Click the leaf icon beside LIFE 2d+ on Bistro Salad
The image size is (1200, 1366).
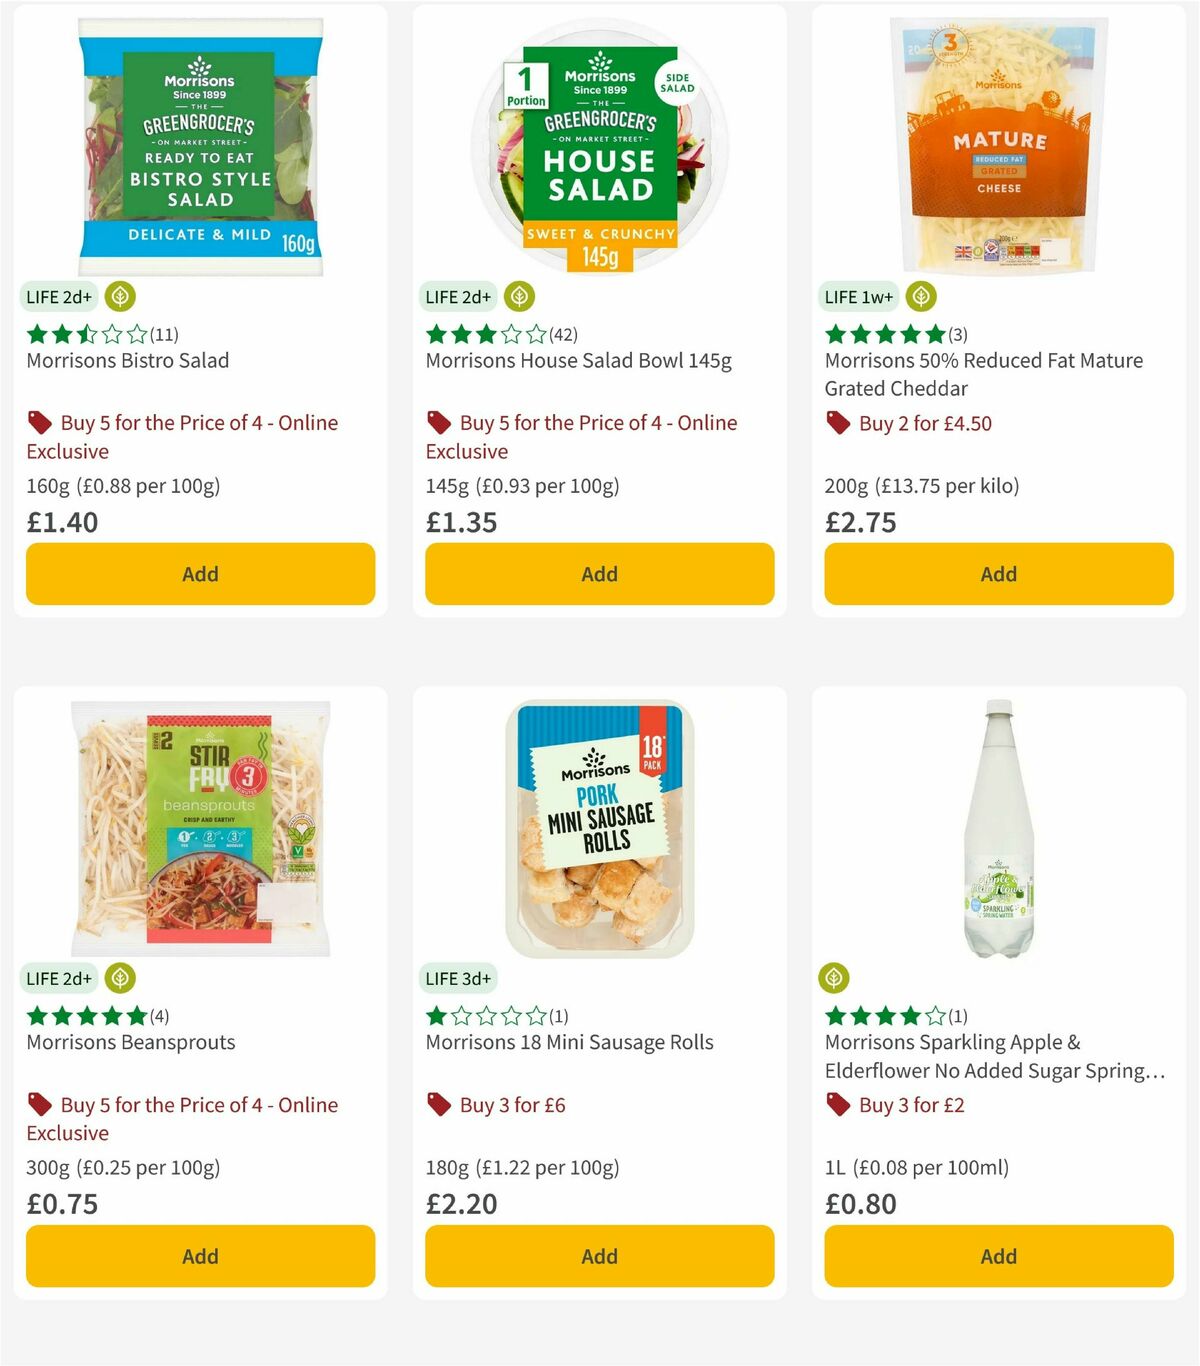point(119,296)
